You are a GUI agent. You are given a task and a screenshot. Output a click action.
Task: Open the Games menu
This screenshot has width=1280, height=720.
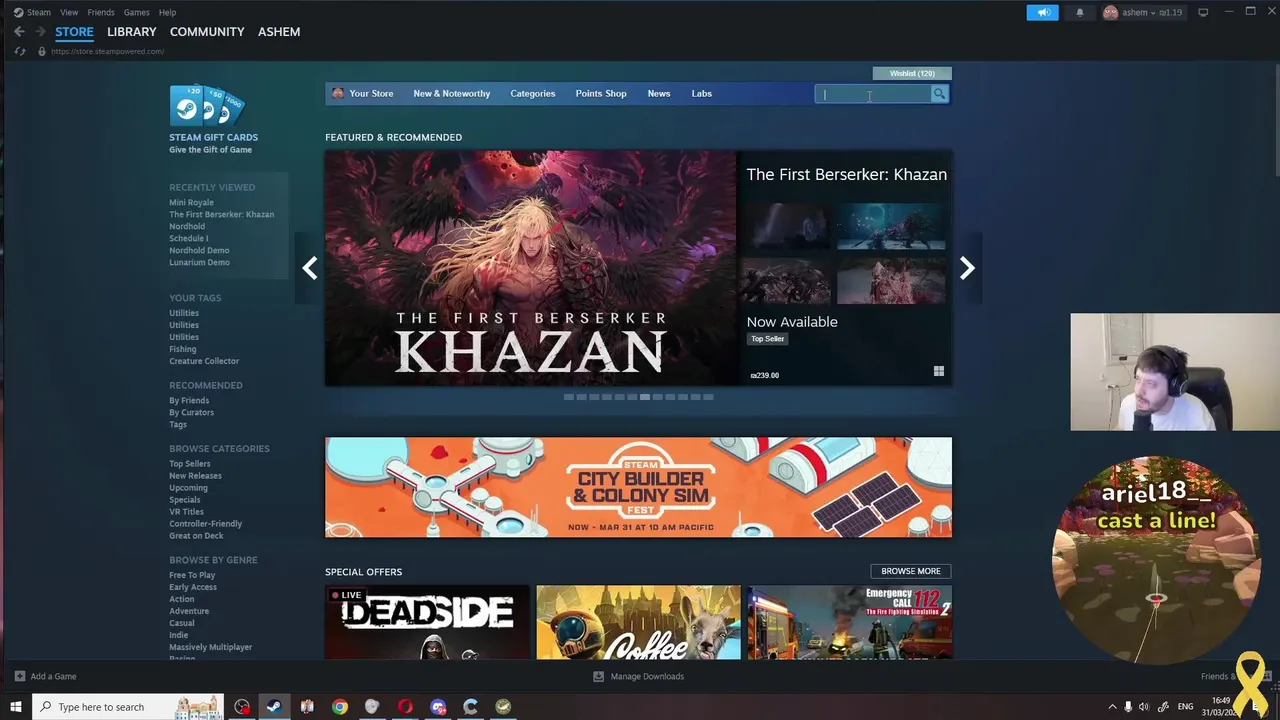click(137, 12)
